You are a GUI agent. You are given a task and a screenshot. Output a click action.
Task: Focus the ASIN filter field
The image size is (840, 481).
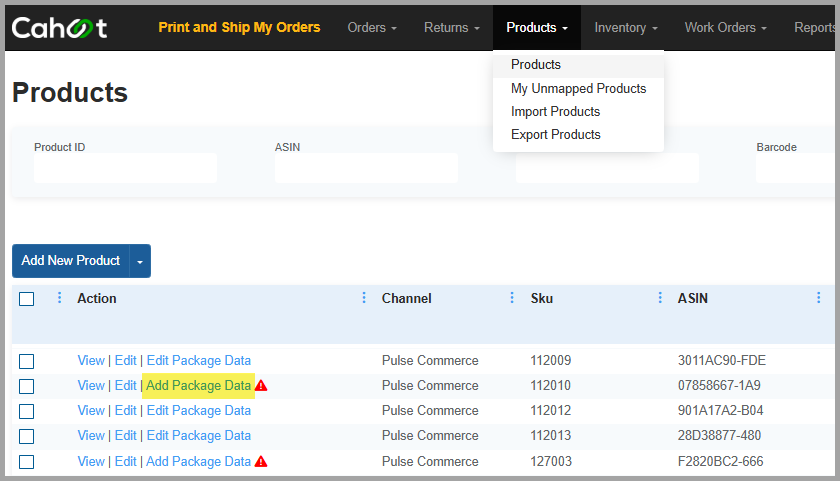366,168
